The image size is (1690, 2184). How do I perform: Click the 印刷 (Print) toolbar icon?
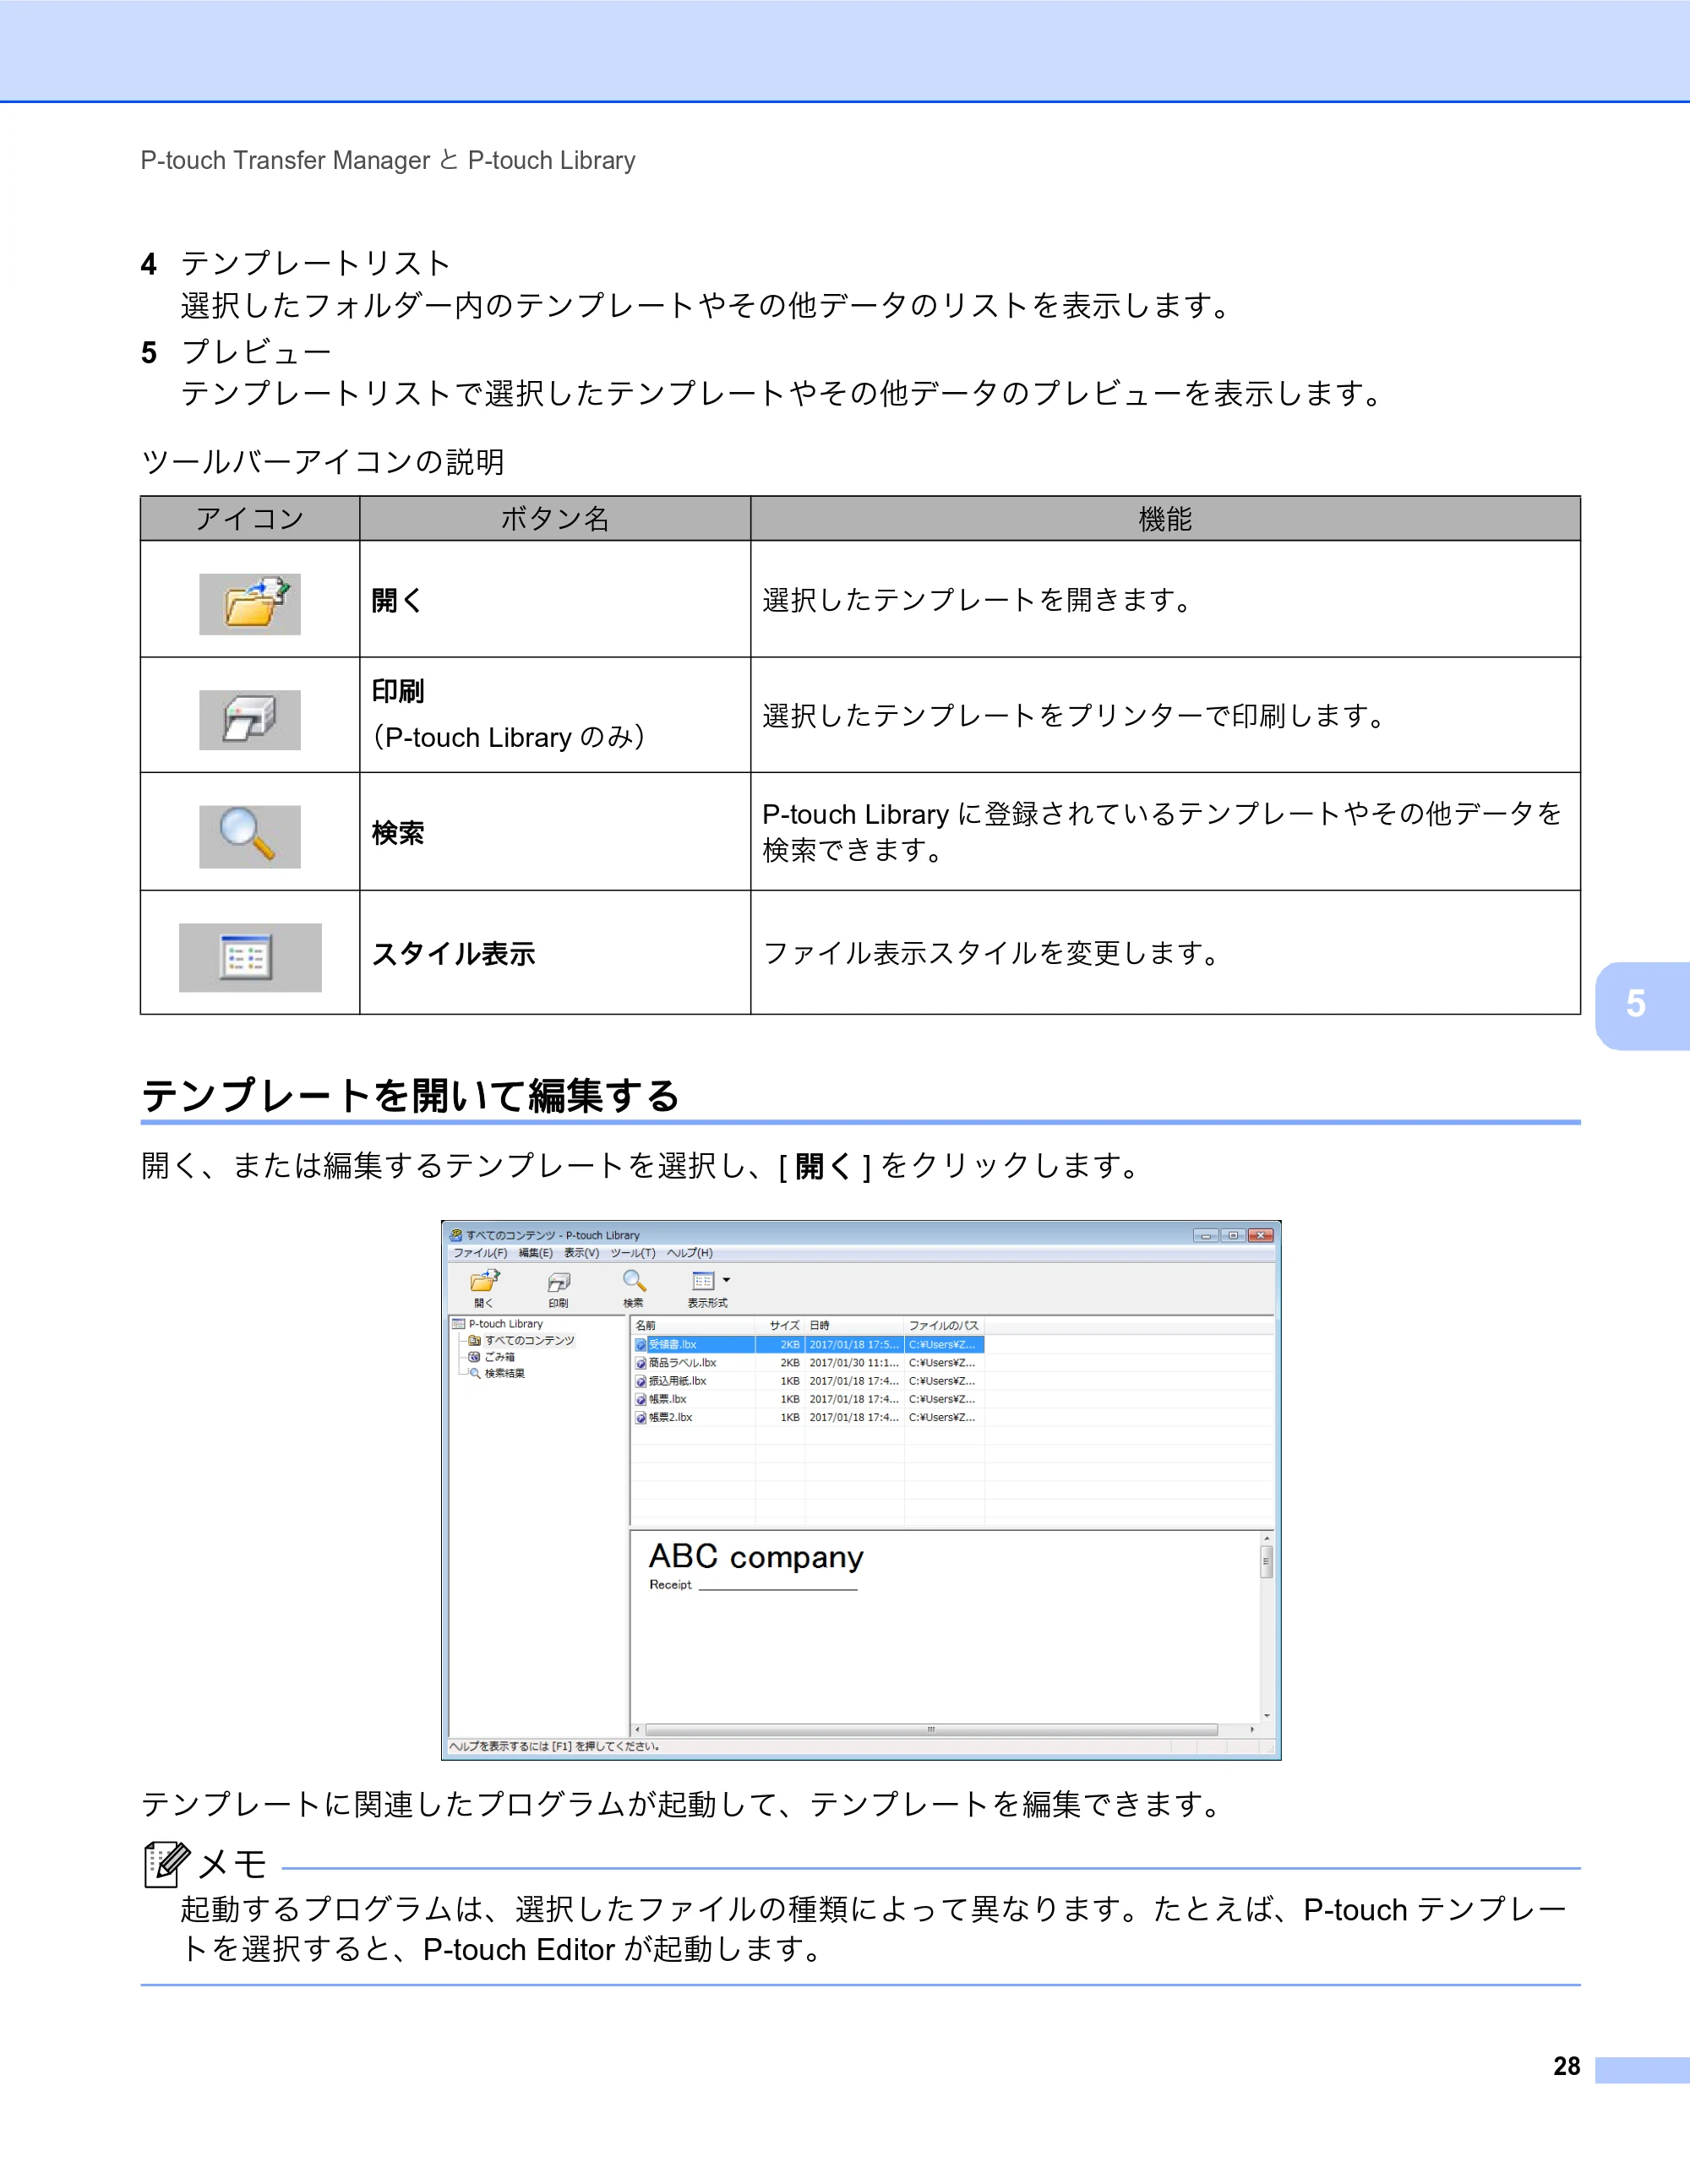pos(559,1282)
